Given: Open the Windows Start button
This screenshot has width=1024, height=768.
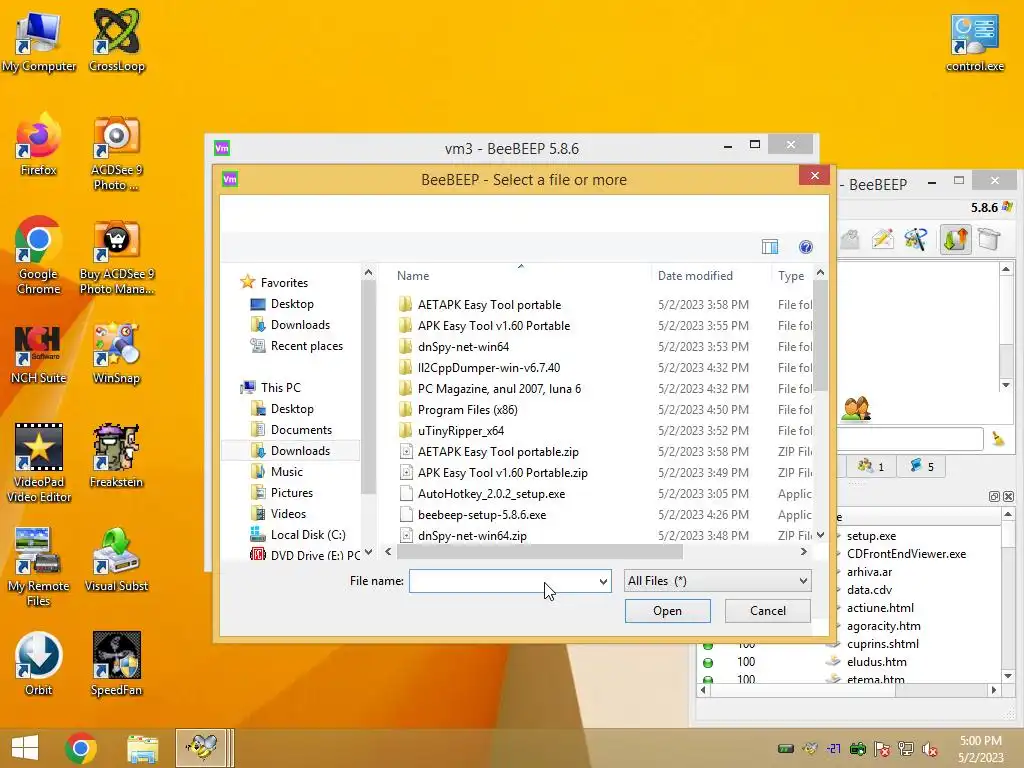Looking at the screenshot, I should [x=25, y=748].
